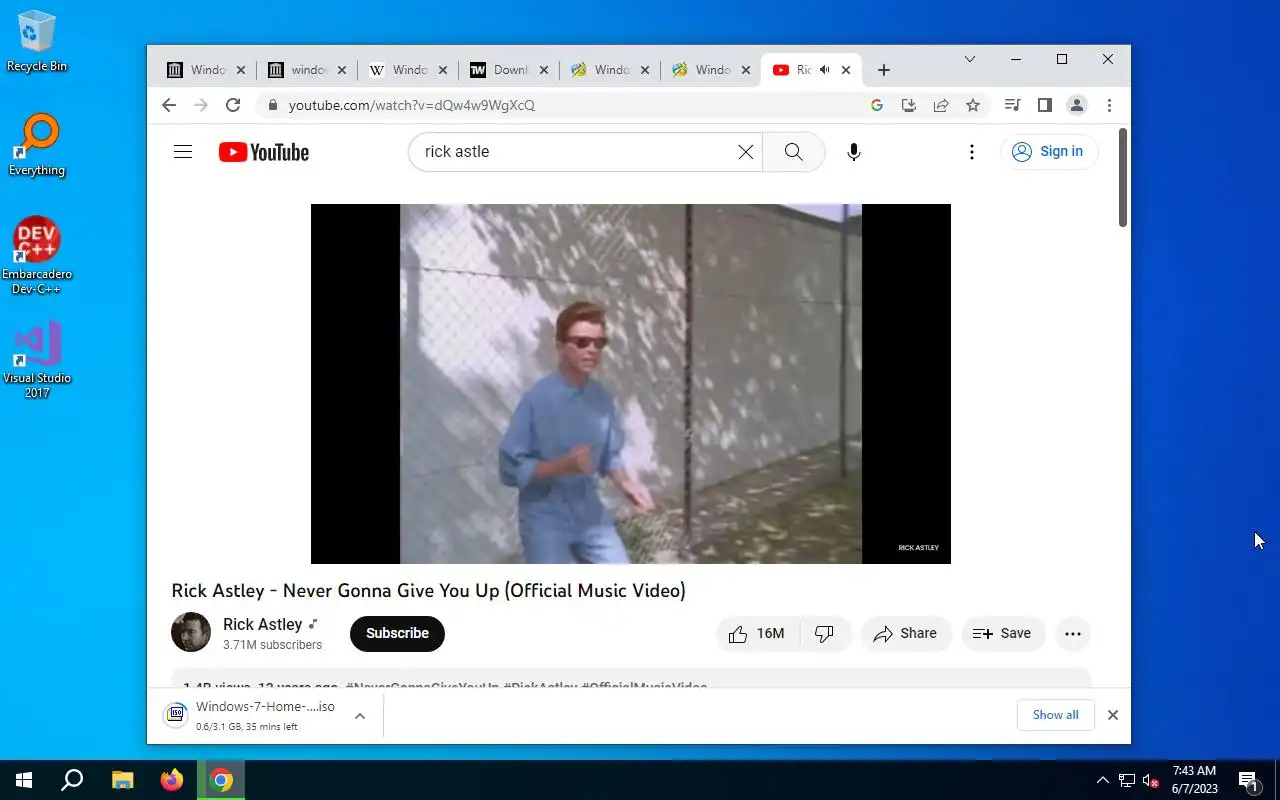Open Rick Astley channel avatar
1280x800 pixels.
(191, 632)
